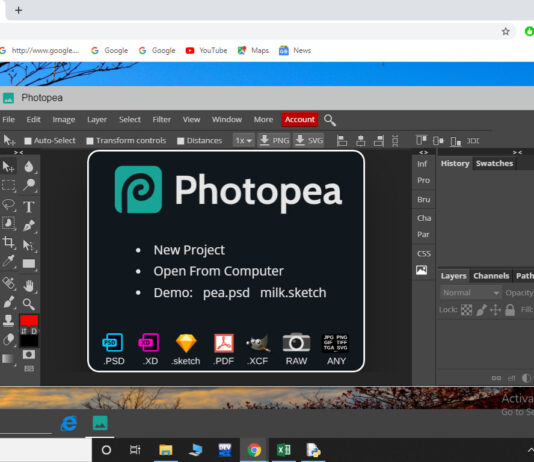The height and width of the screenshot is (462, 534).
Task: Select the Gradient tool
Action: pyautogui.click(x=8, y=359)
